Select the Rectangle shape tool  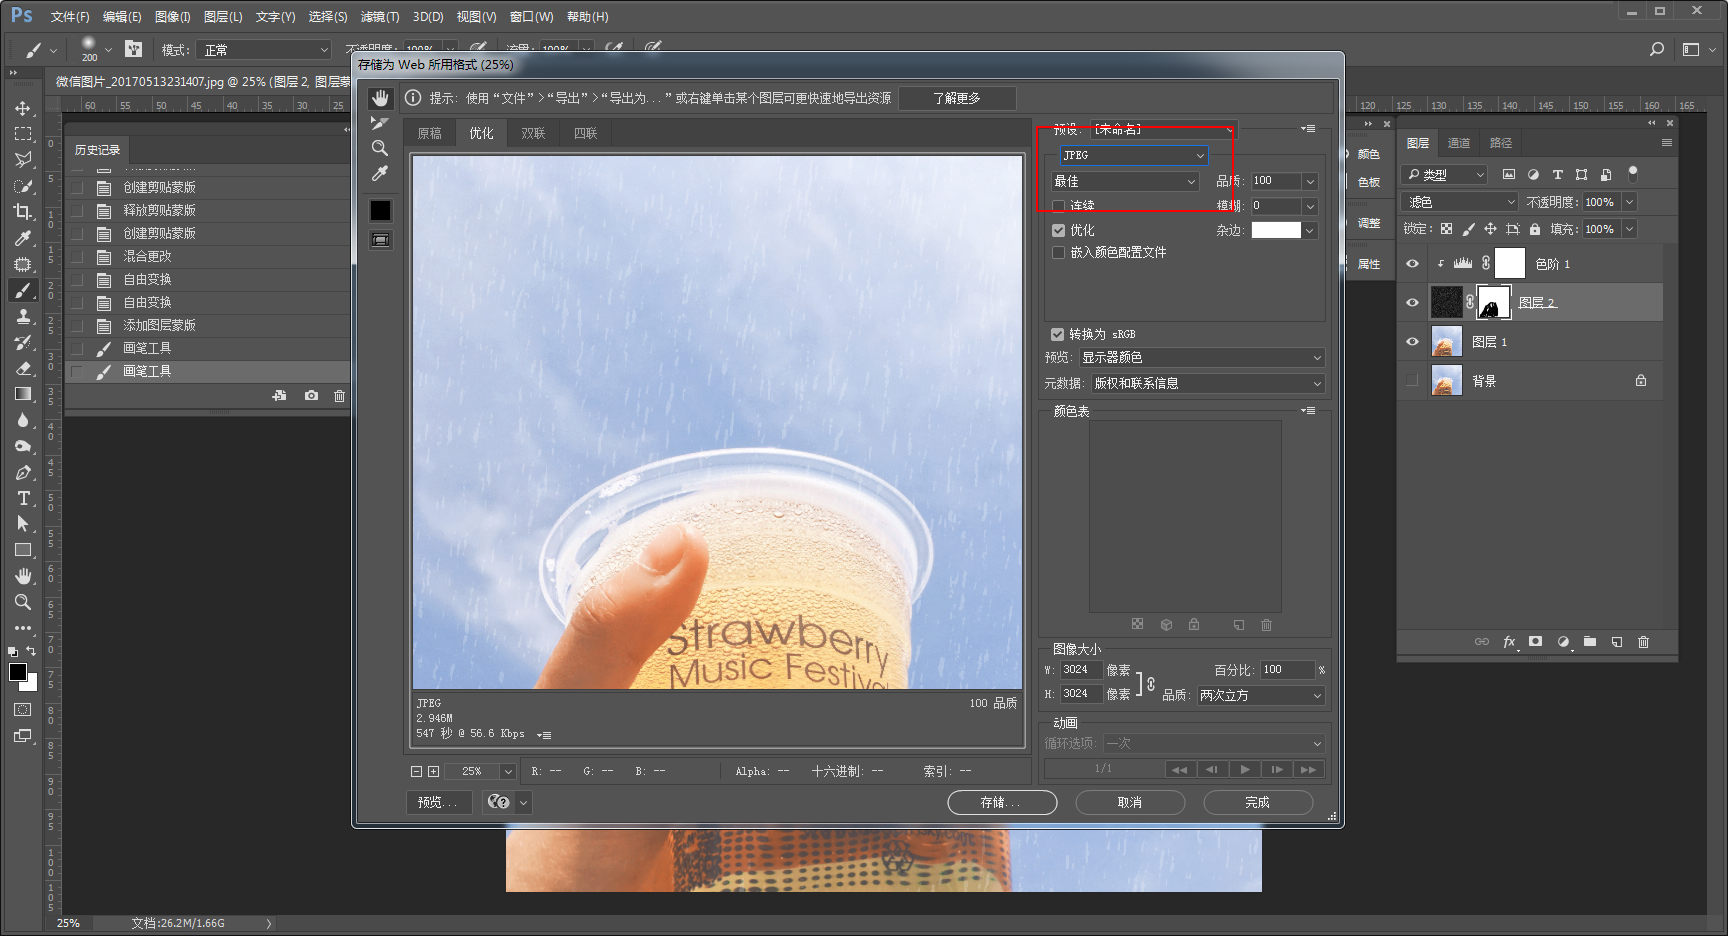22,550
